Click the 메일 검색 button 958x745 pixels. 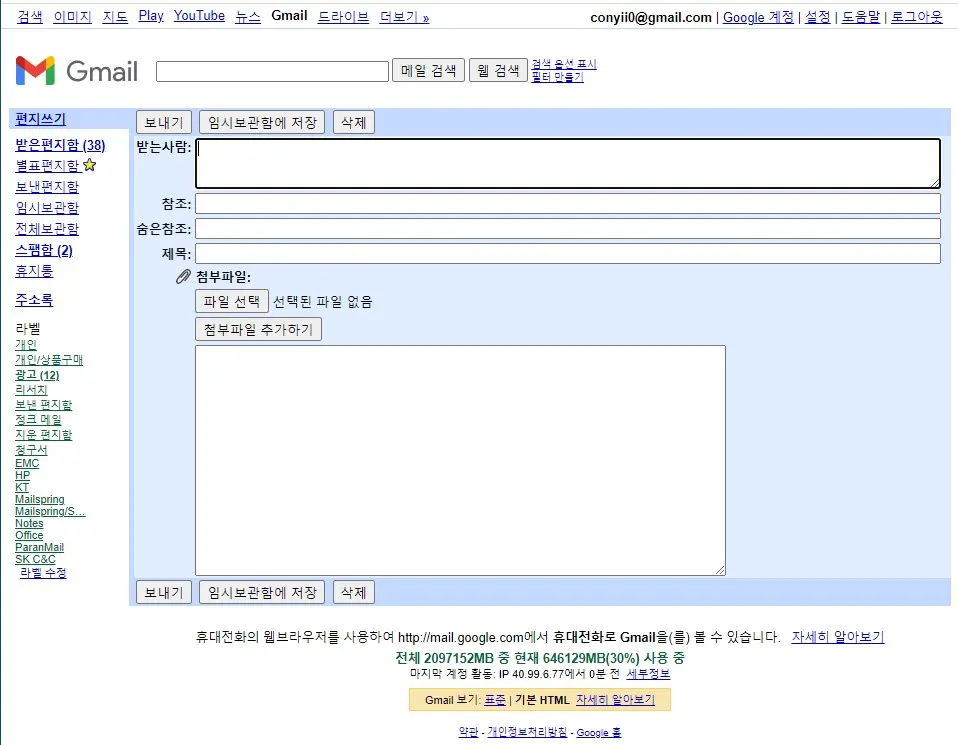coord(428,70)
